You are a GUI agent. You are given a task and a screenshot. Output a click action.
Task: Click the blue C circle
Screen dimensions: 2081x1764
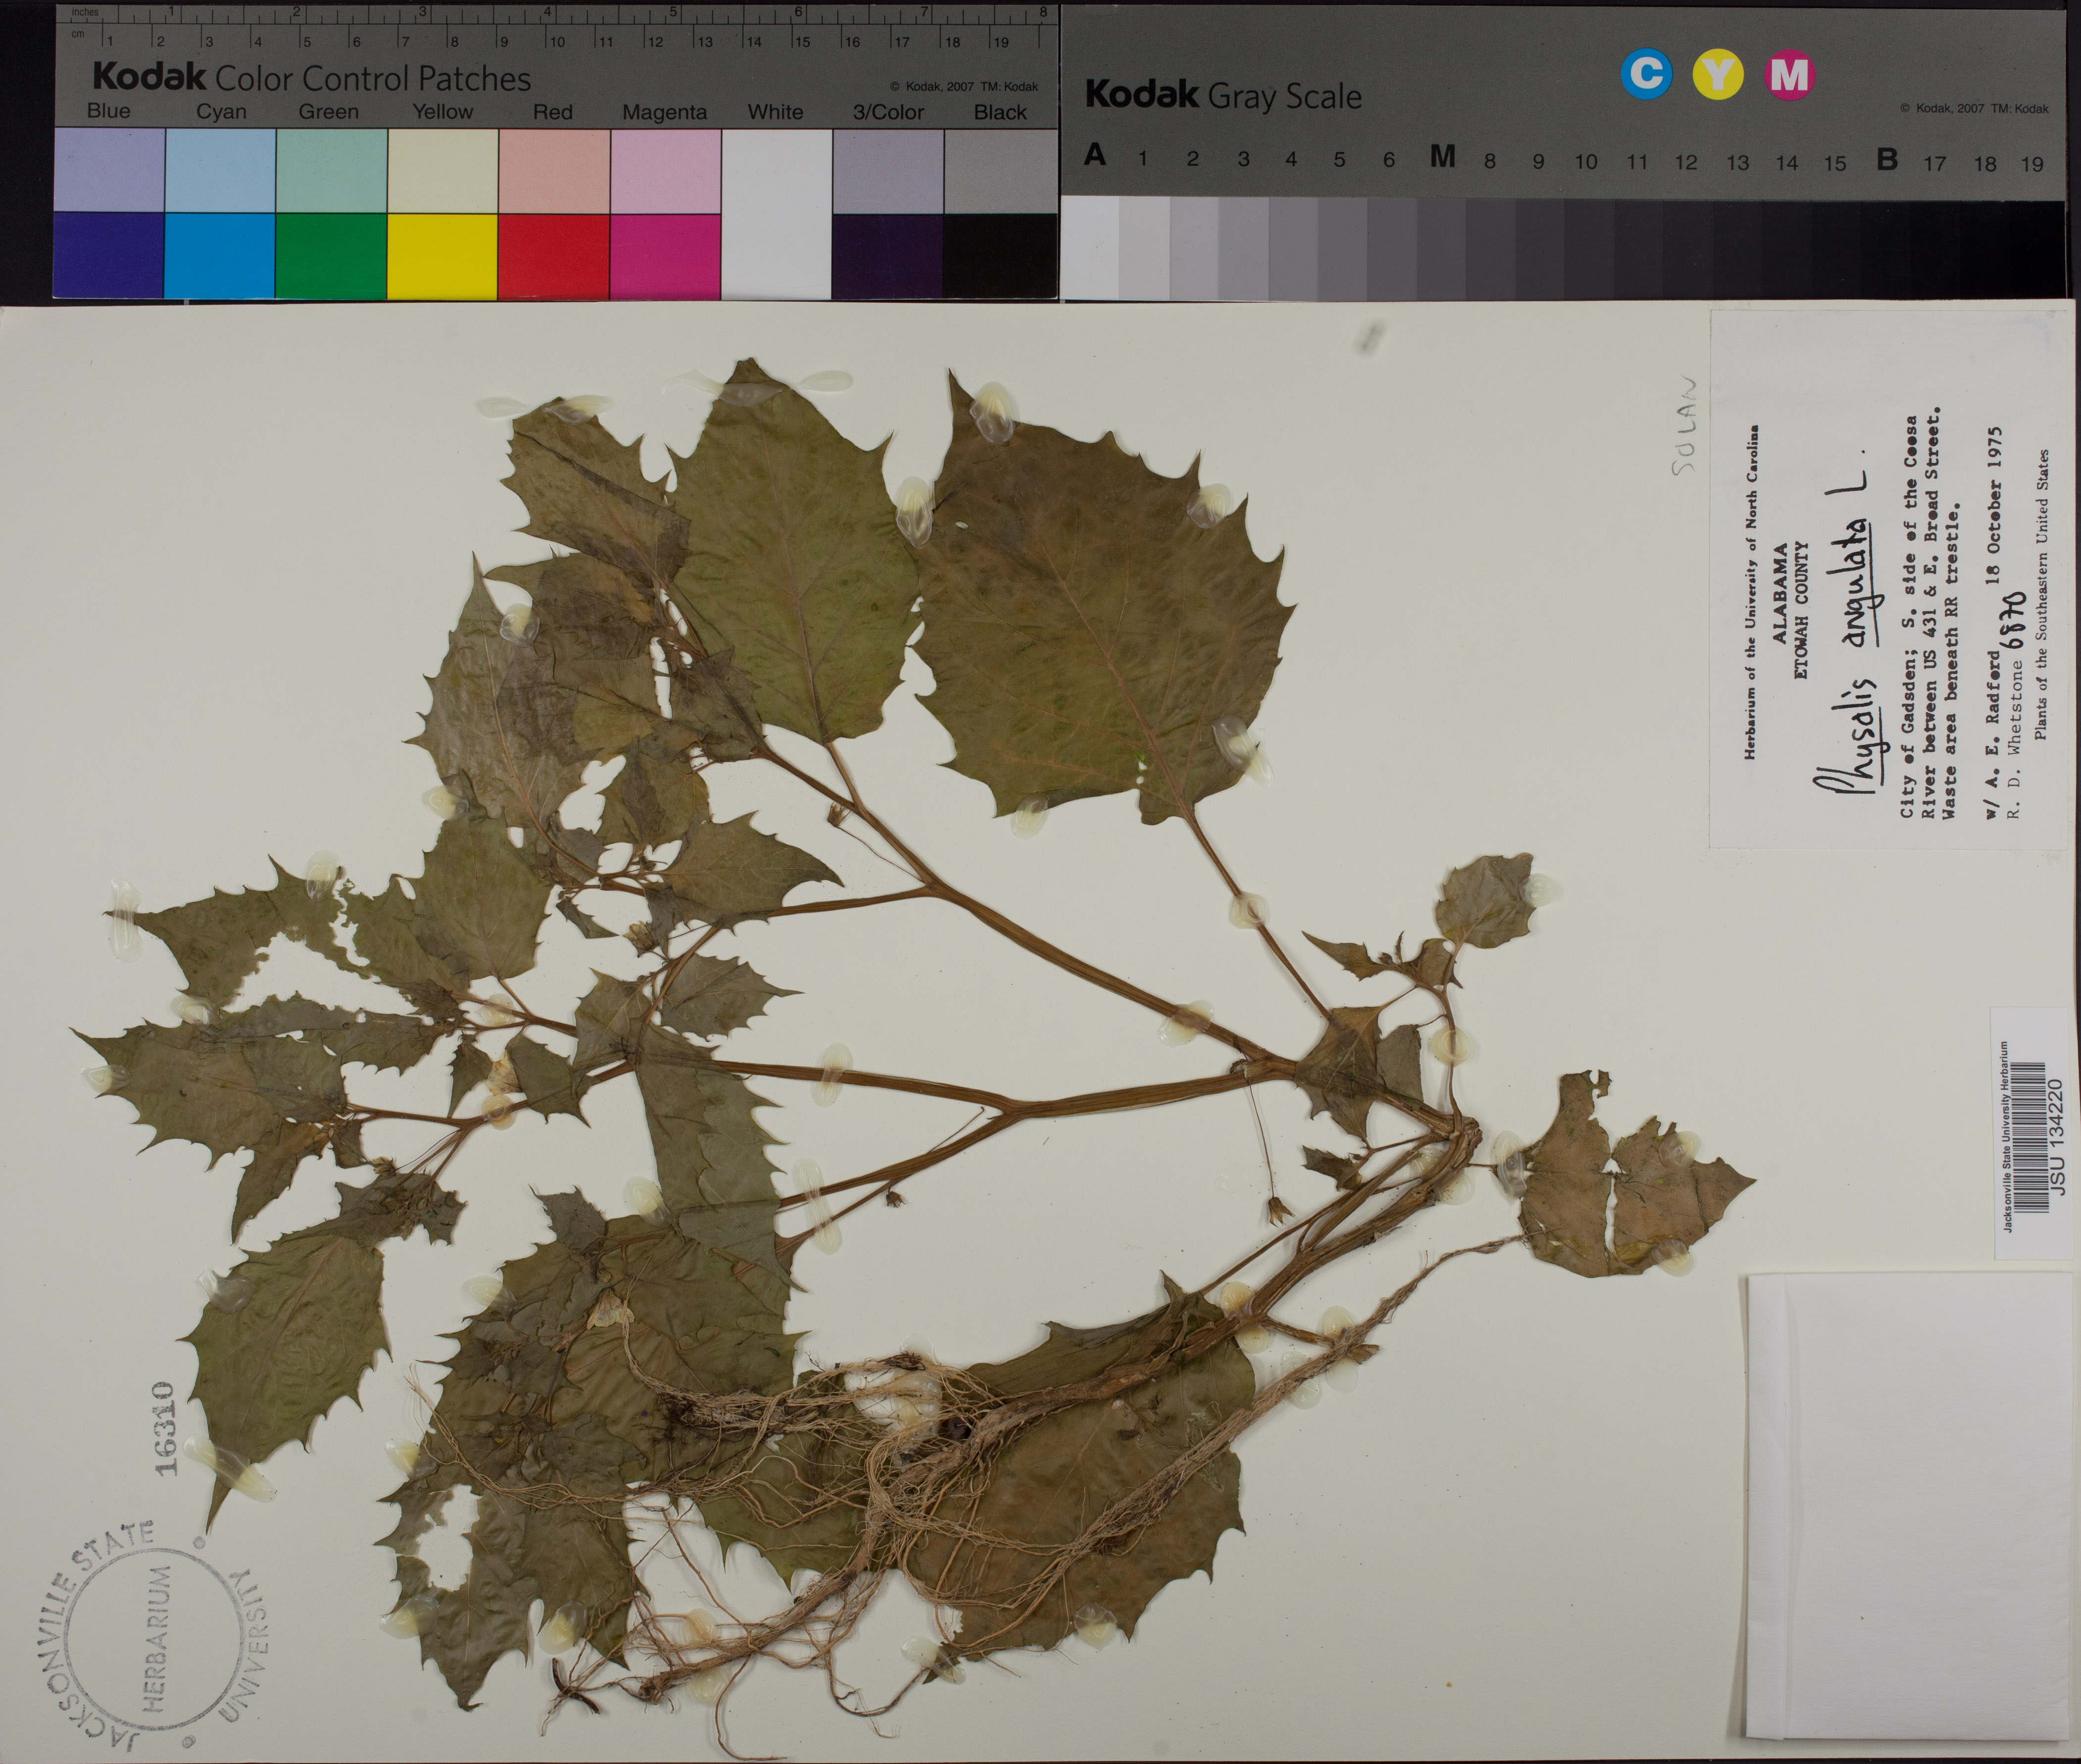coord(1646,74)
